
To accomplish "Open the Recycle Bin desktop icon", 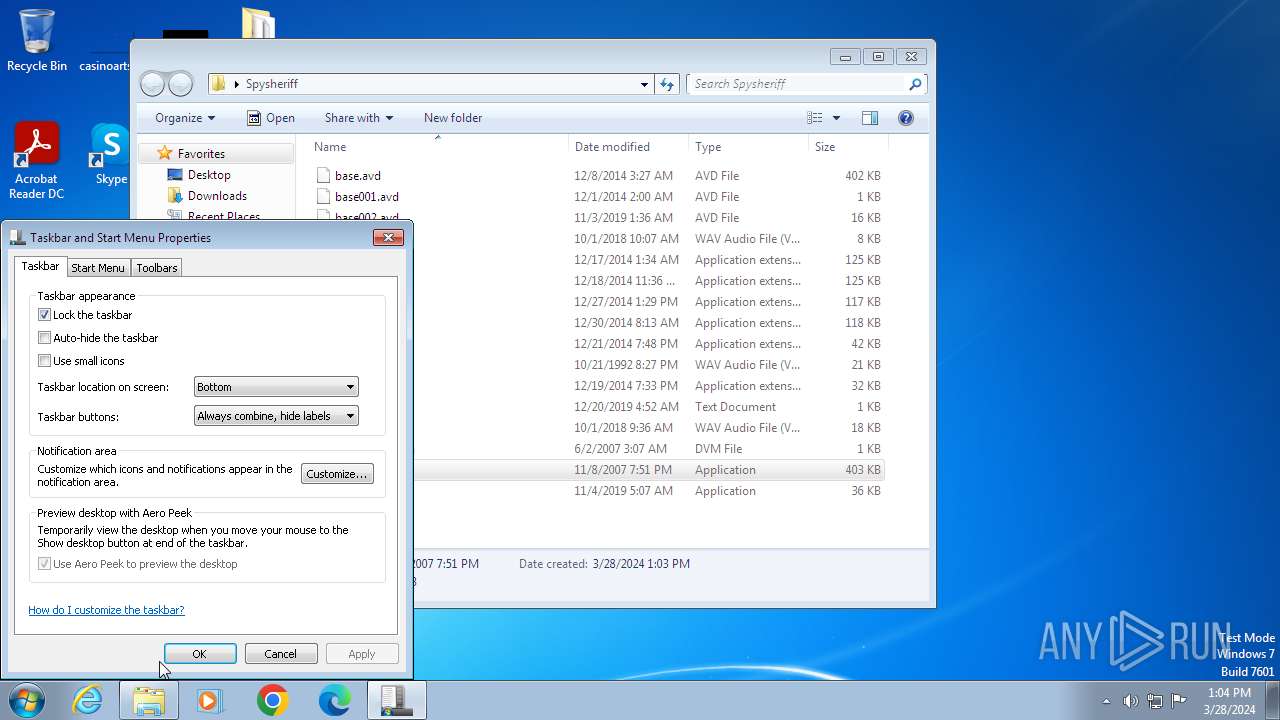I will 37,40.
